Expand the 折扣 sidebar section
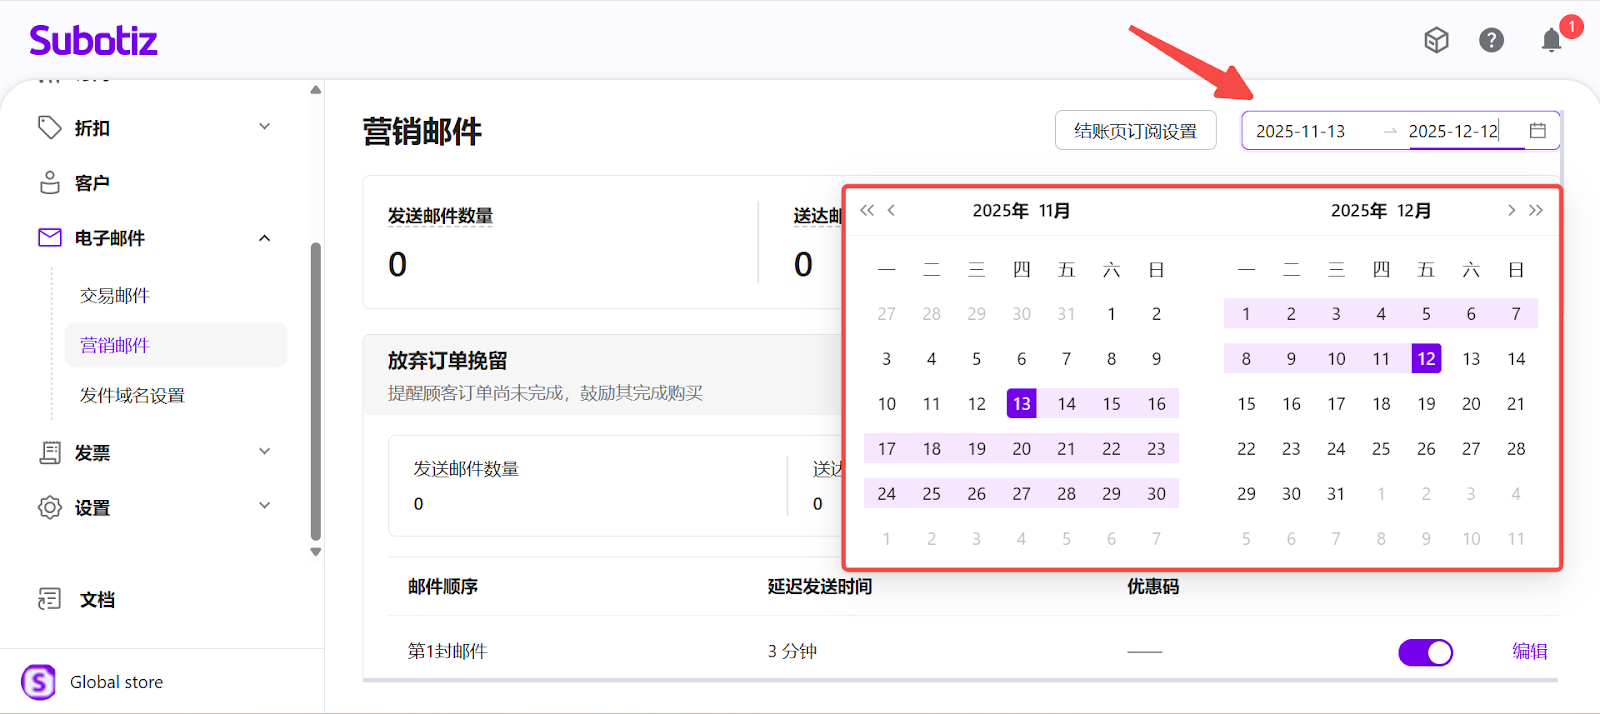 coord(264,127)
